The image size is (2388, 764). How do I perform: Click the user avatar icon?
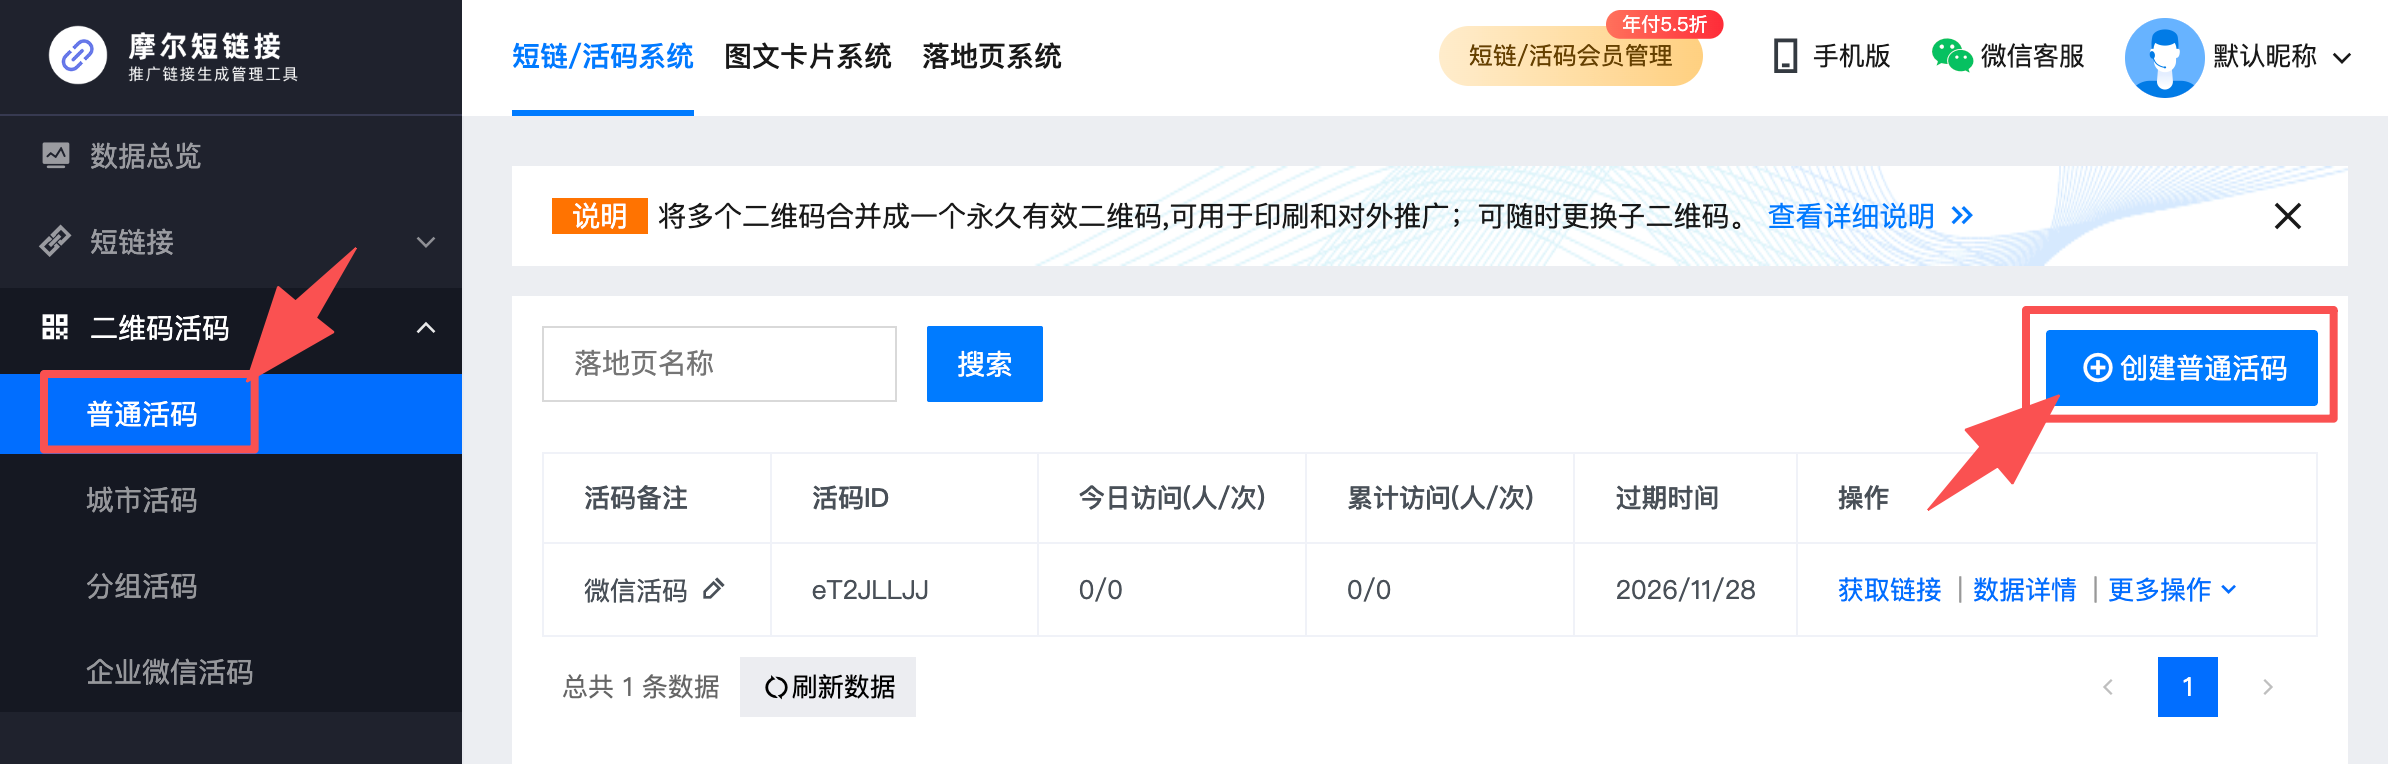tap(2164, 57)
